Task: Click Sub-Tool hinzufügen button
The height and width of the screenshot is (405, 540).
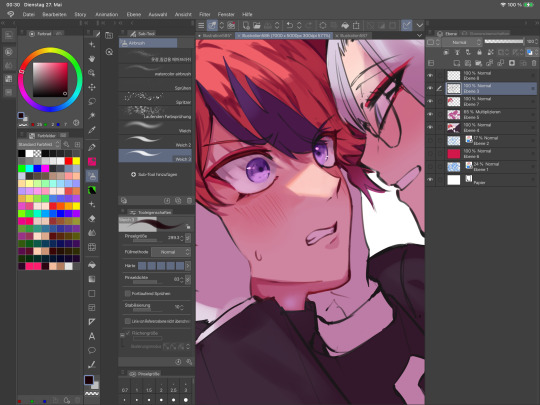Action: pos(154,175)
